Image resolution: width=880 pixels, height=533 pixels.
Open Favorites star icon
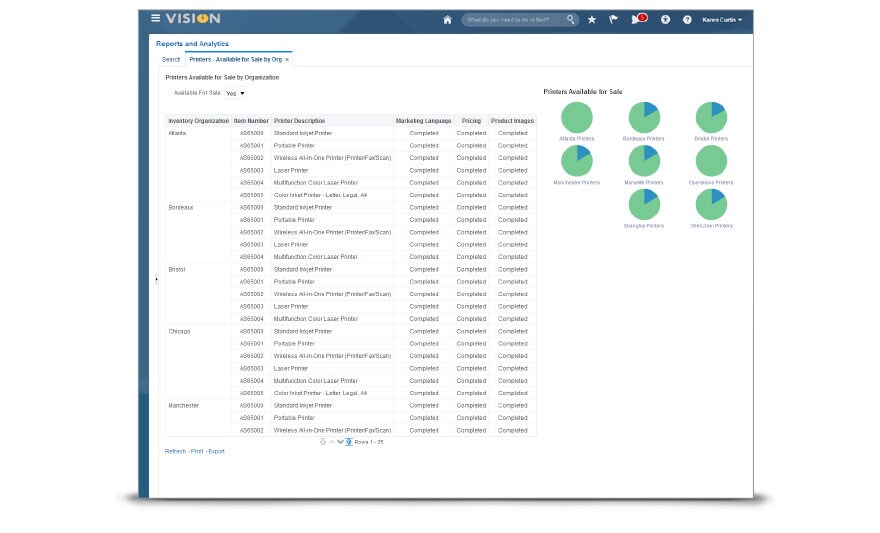coord(592,19)
